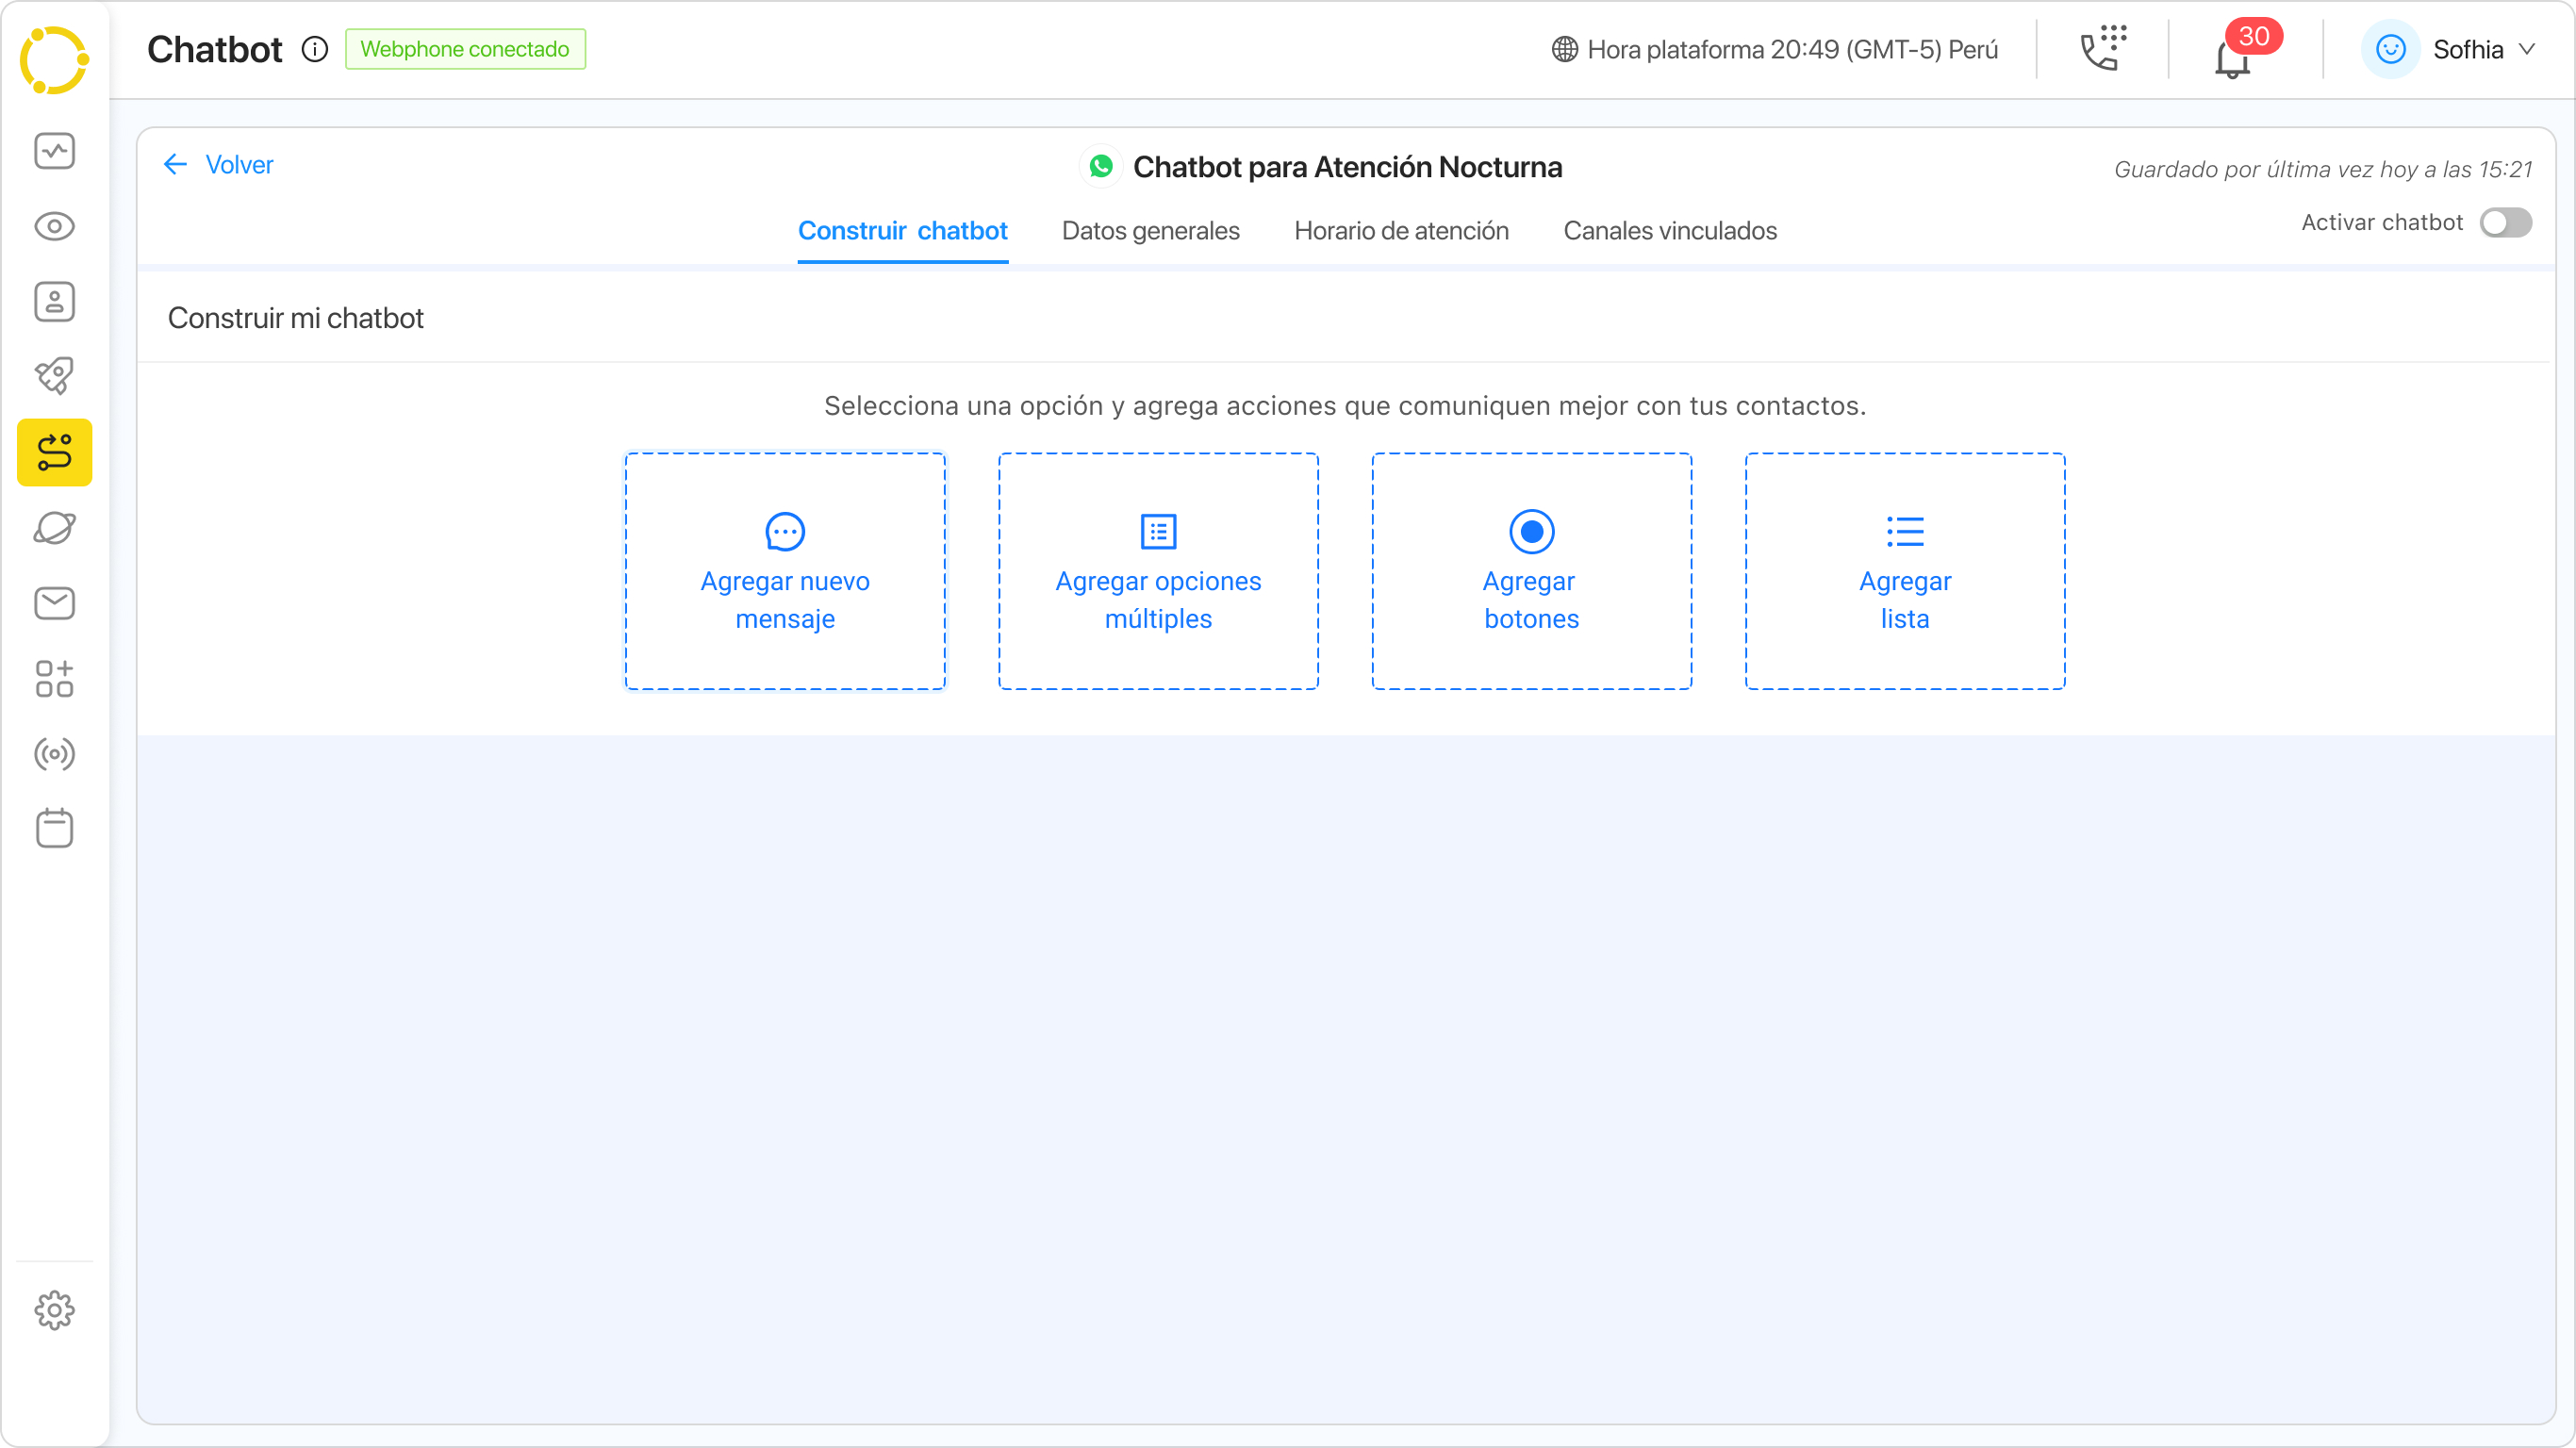Toggle the Activar chatbot switch

coord(2505,222)
